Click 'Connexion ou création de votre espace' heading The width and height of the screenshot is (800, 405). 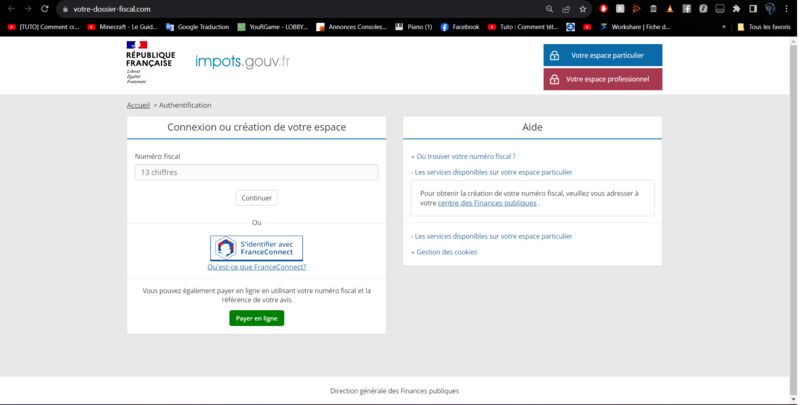pos(257,127)
